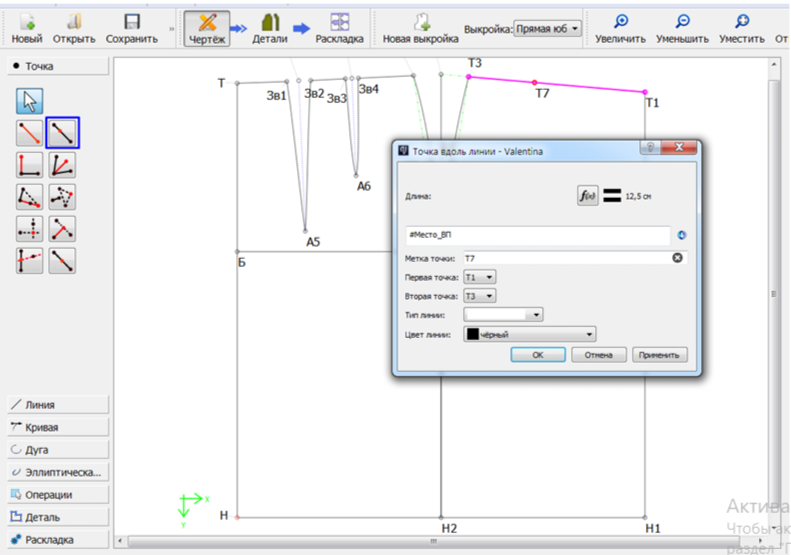Viewport: 791px width, 555px height.
Task: Cancel the dialog with Отмена
Action: 599,355
